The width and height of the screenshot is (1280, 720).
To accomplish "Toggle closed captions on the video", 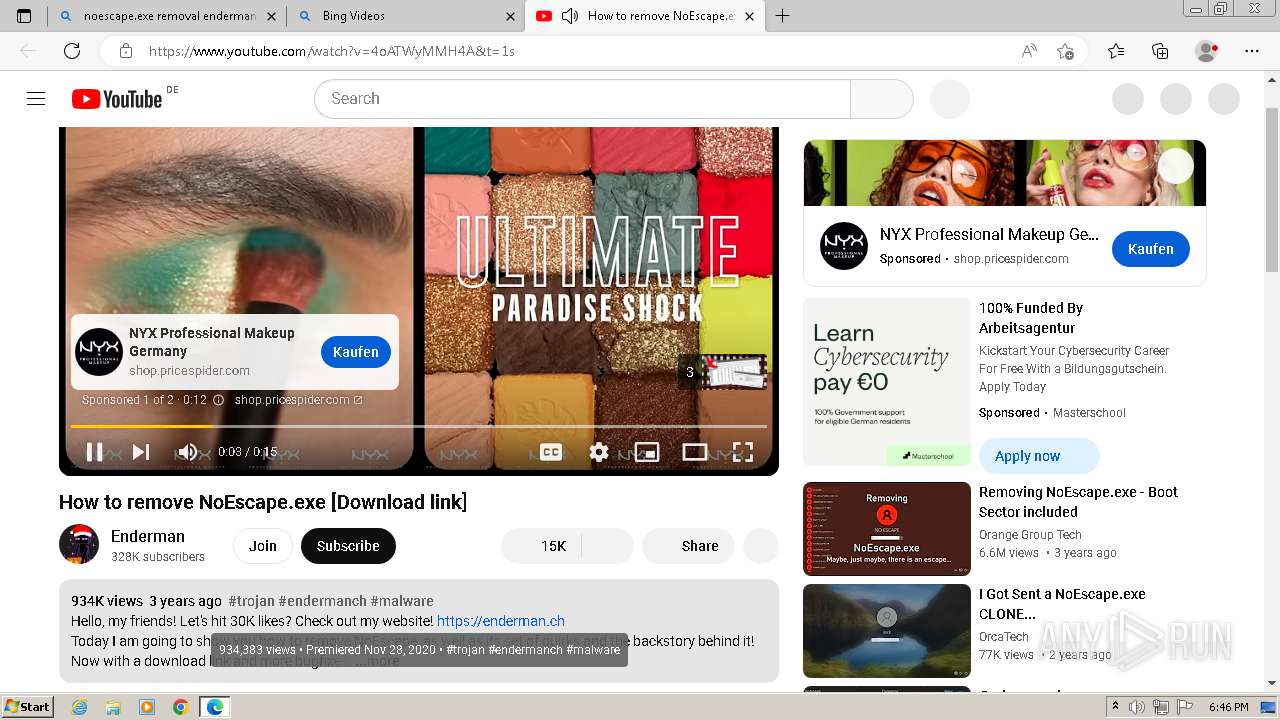I will click(x=551, y=452).
